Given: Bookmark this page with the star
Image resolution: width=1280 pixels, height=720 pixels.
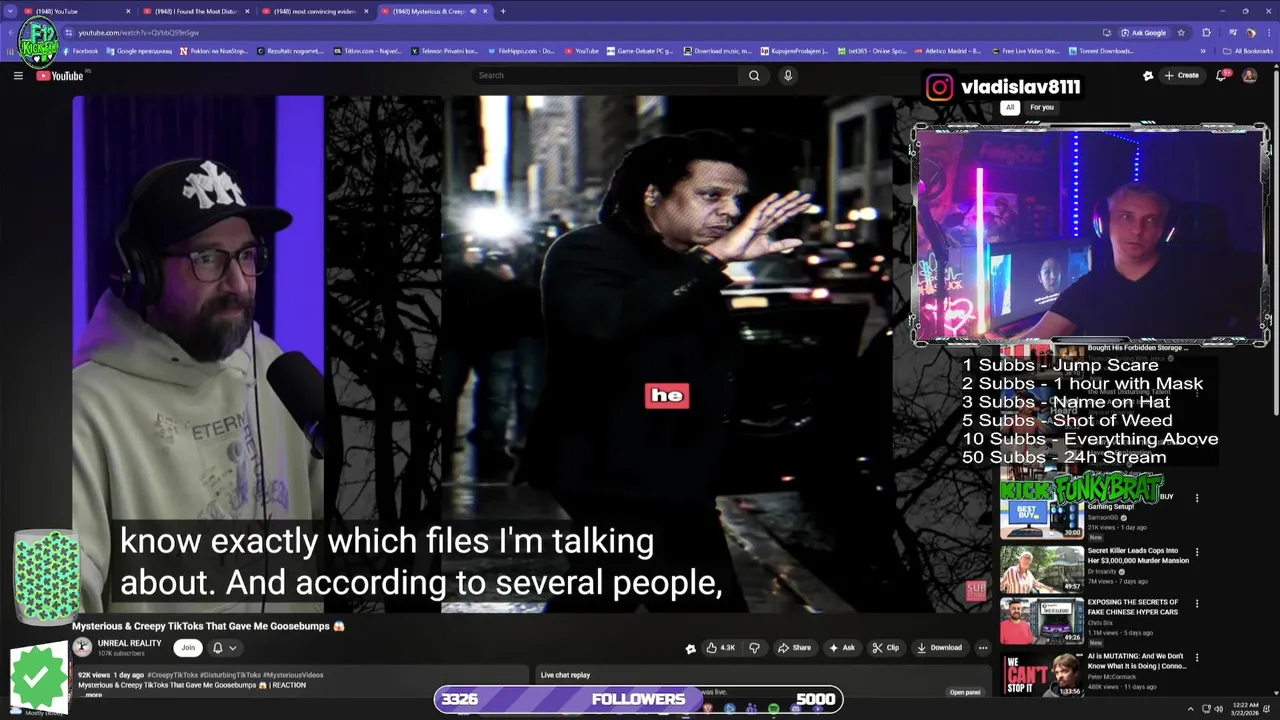Looking at the screenshot, I should (x=1181, y=32).
